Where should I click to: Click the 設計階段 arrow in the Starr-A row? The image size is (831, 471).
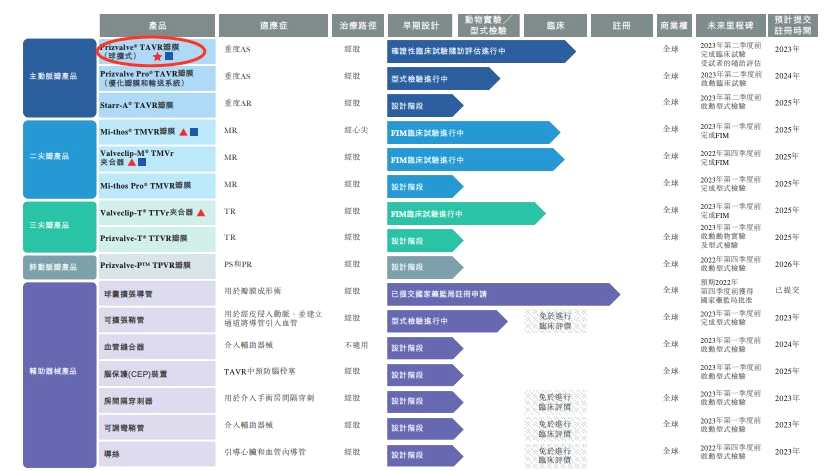pyautogui.click(x=425, y=105)
